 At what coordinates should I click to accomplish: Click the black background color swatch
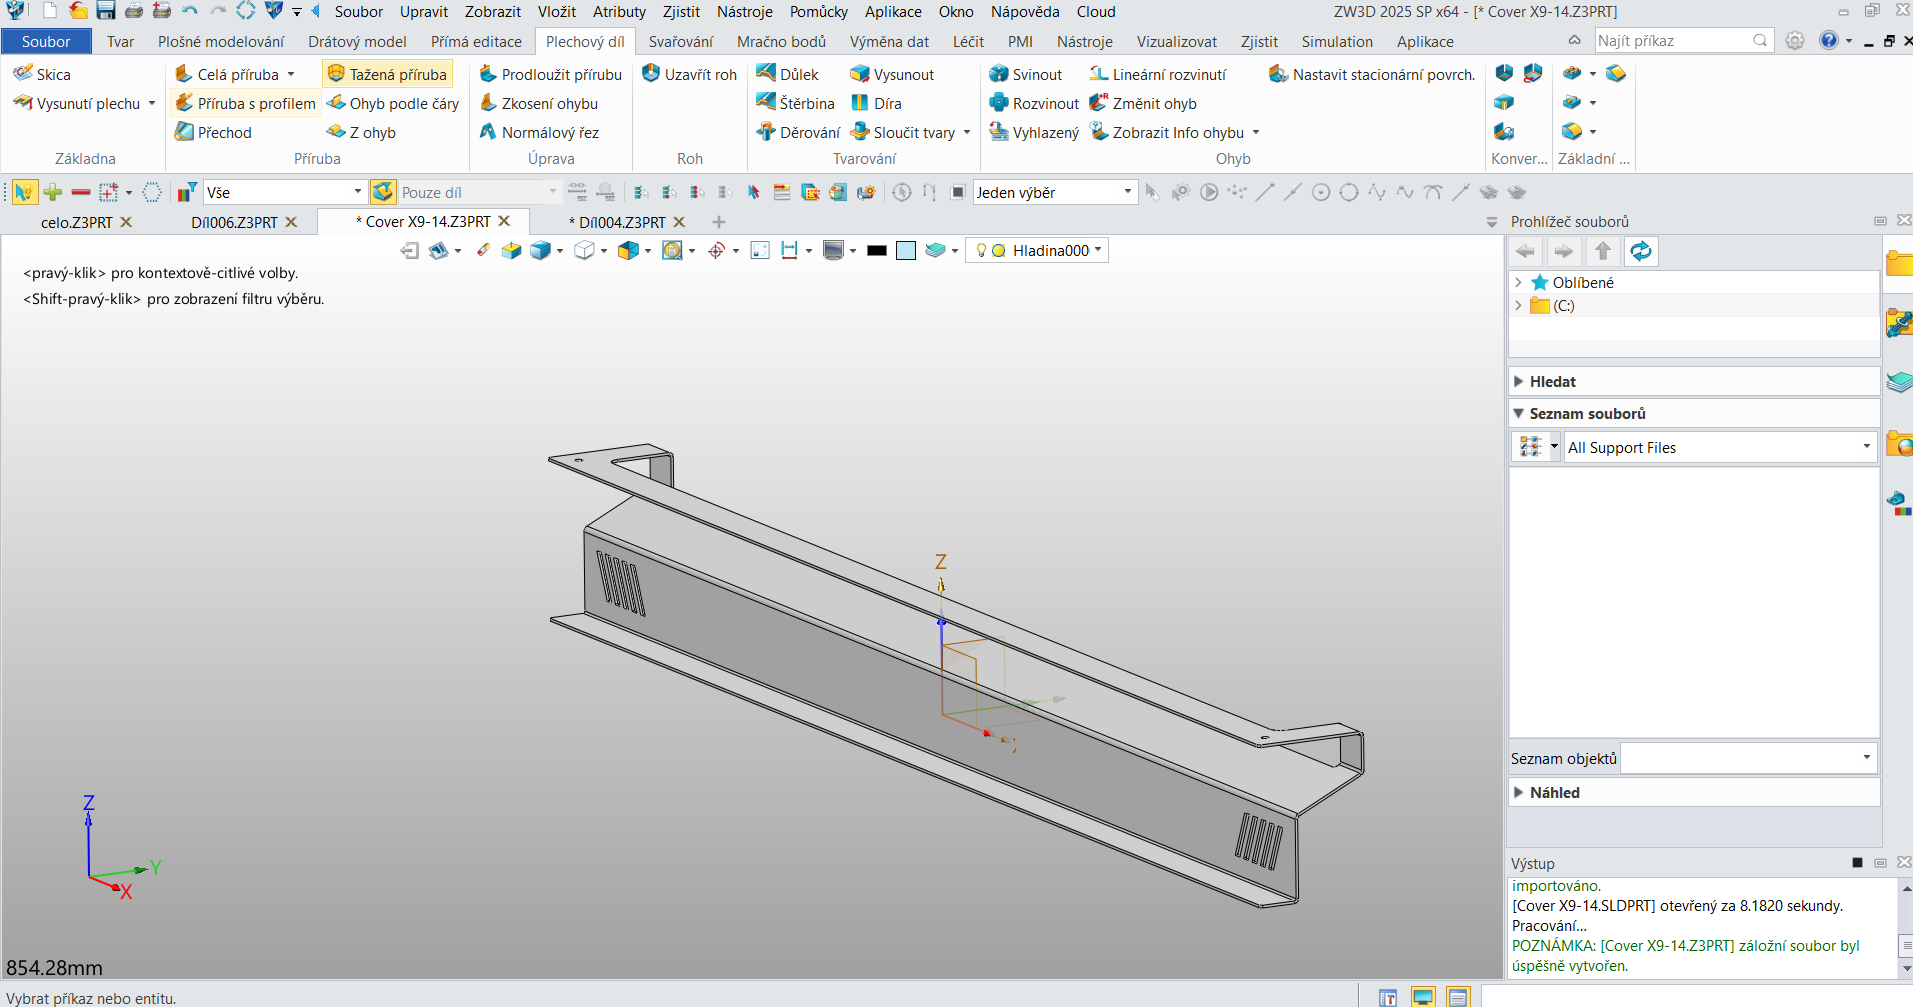pos(877,251)
